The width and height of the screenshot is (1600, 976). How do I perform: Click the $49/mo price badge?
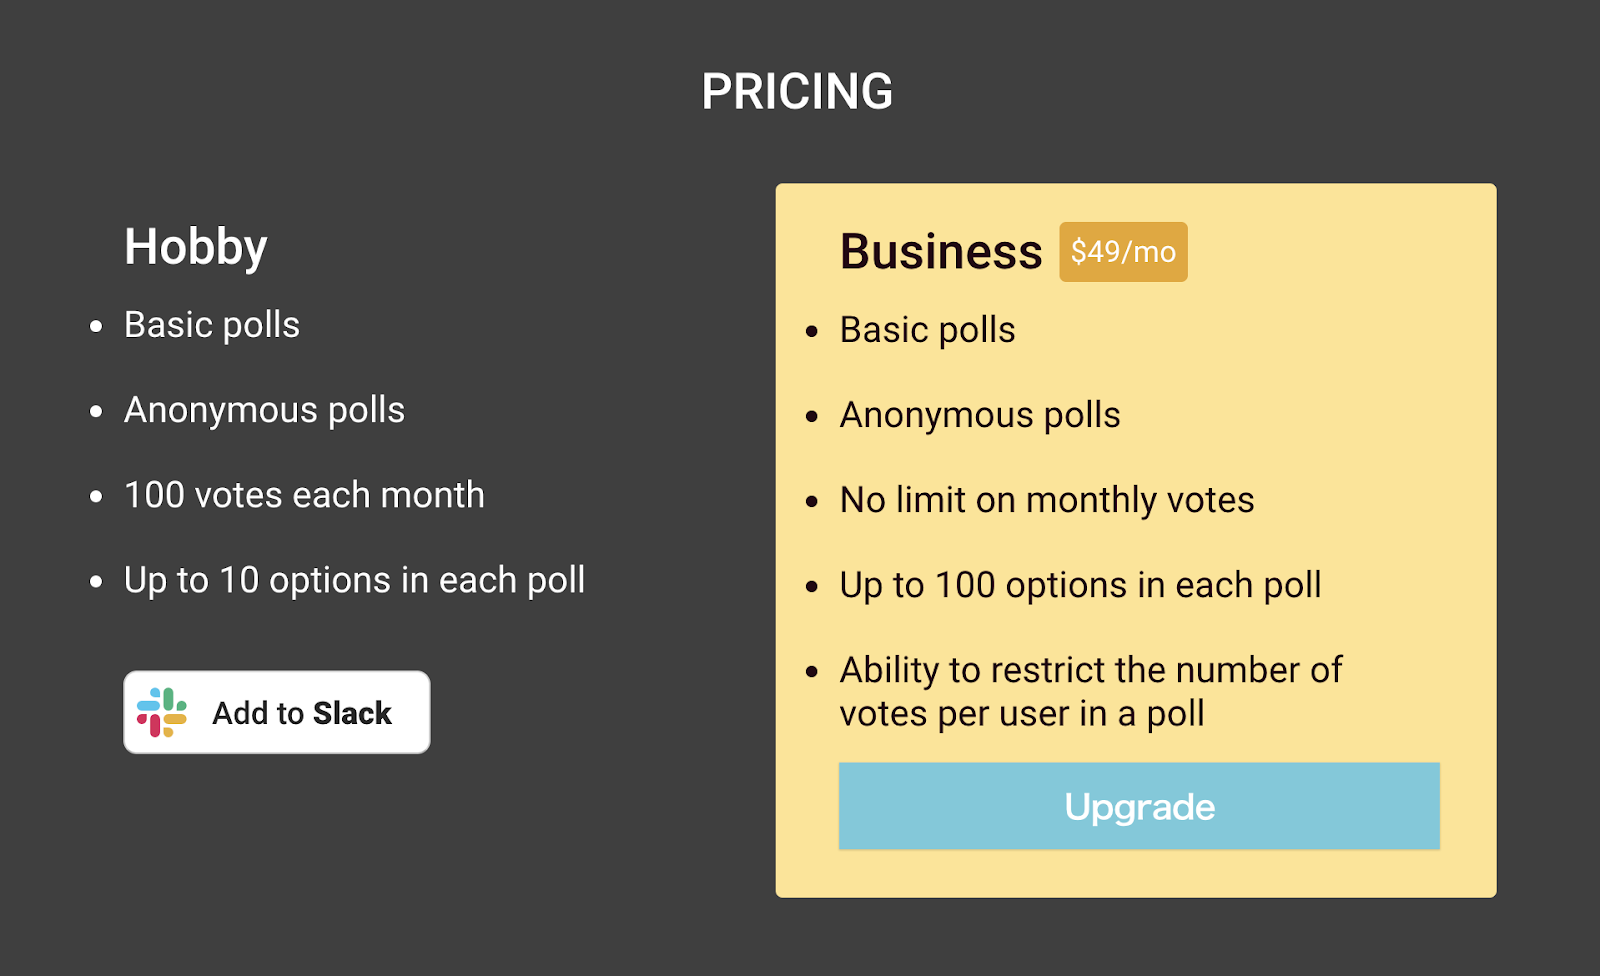coord(1123,252)
